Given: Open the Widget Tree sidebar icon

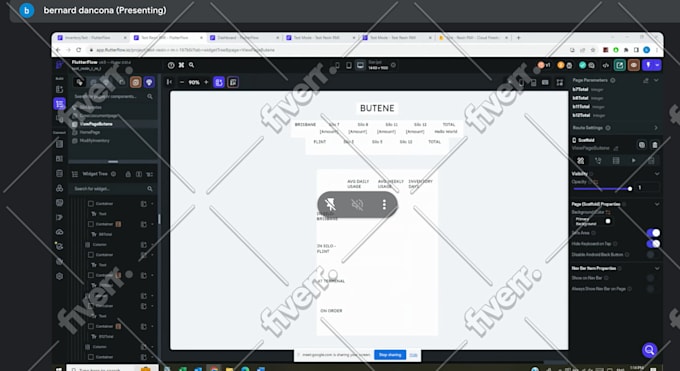Looking at the screenshot, I should pyautogui.click(x=59, y=104).
